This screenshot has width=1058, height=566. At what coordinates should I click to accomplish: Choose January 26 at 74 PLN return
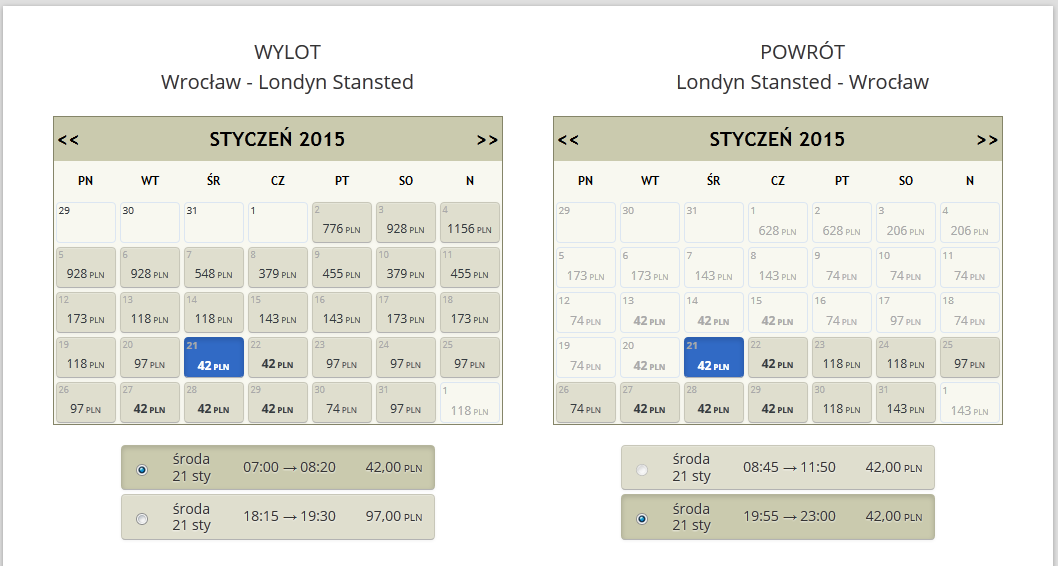[585, 403]
